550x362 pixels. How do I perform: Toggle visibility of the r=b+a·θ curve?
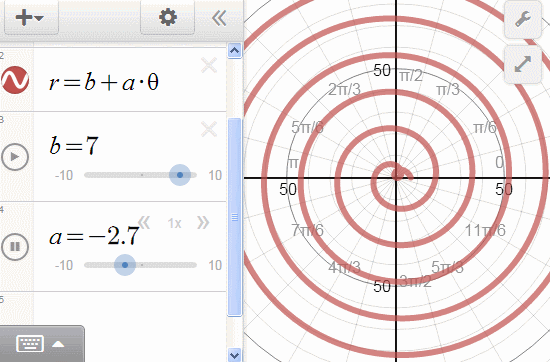point(15,80)
